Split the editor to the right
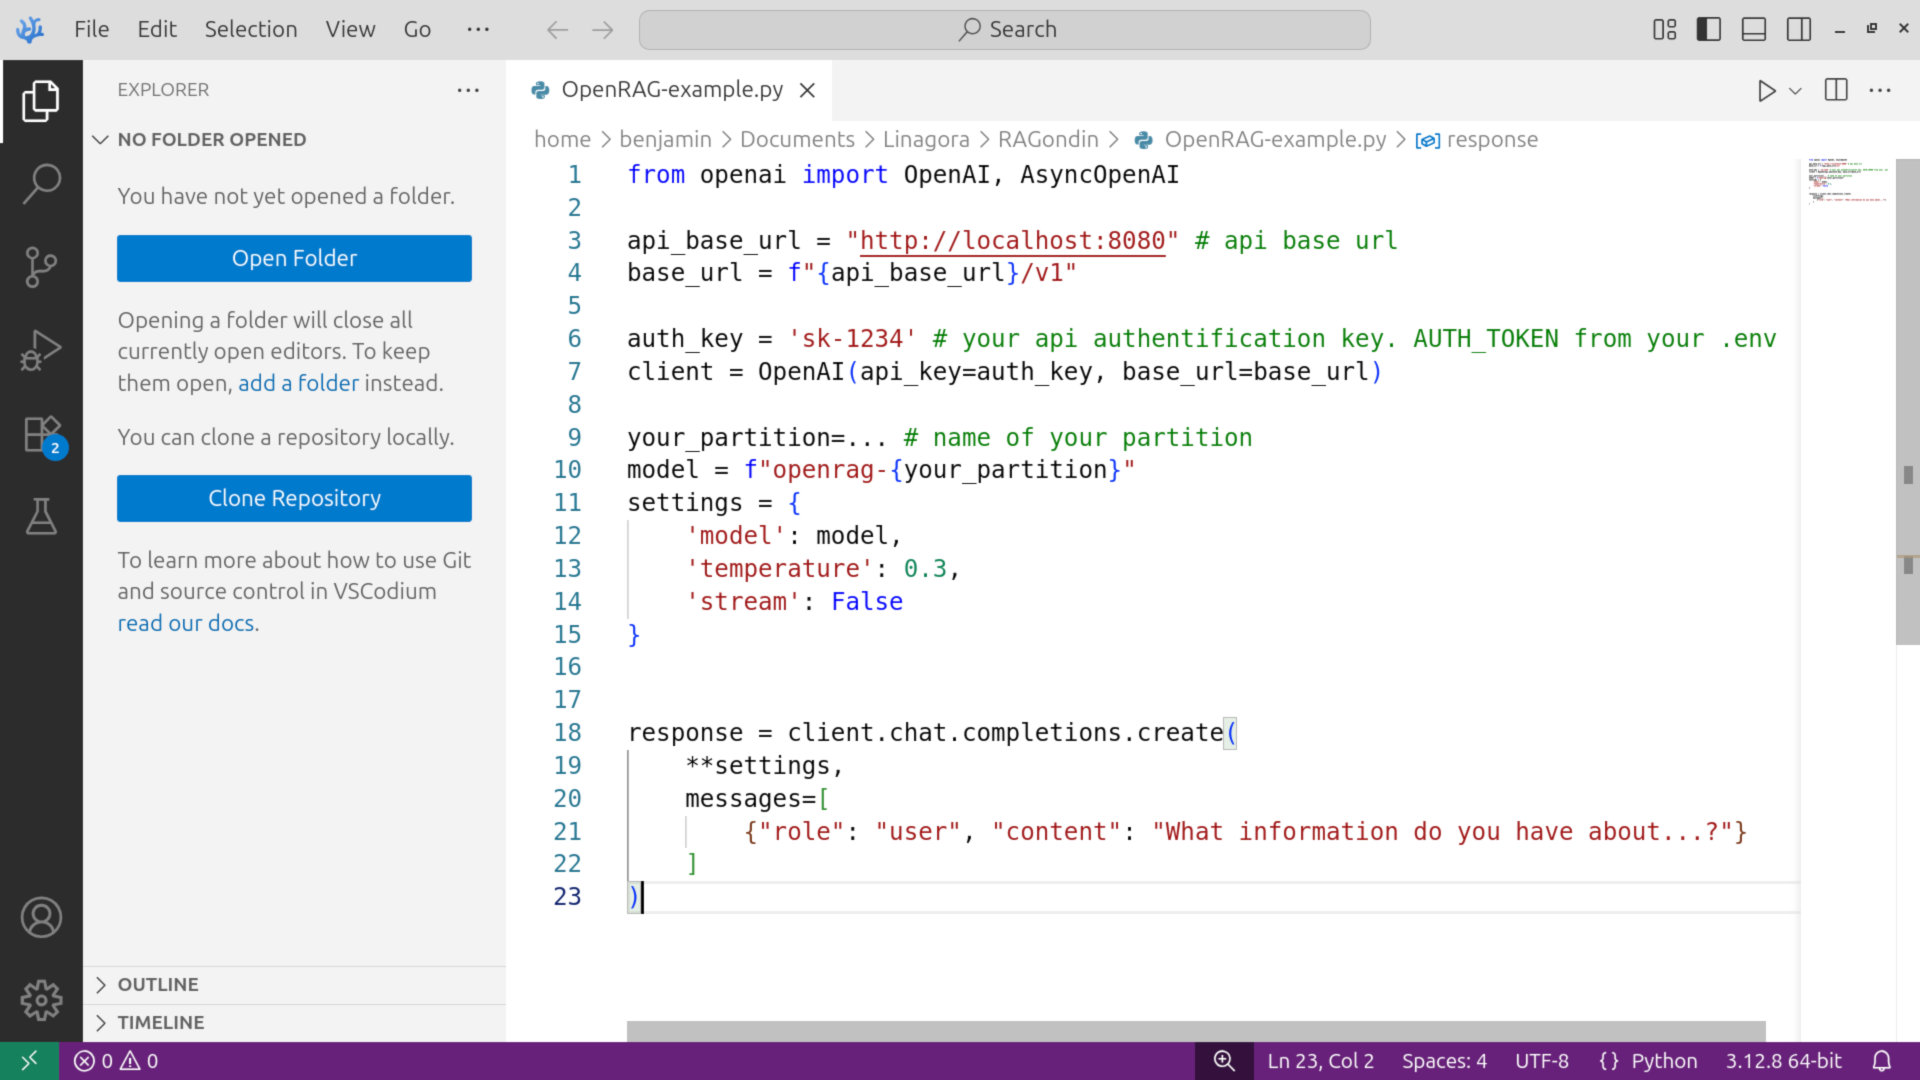The image size is (1920, 1080). tap(1836, 90)
